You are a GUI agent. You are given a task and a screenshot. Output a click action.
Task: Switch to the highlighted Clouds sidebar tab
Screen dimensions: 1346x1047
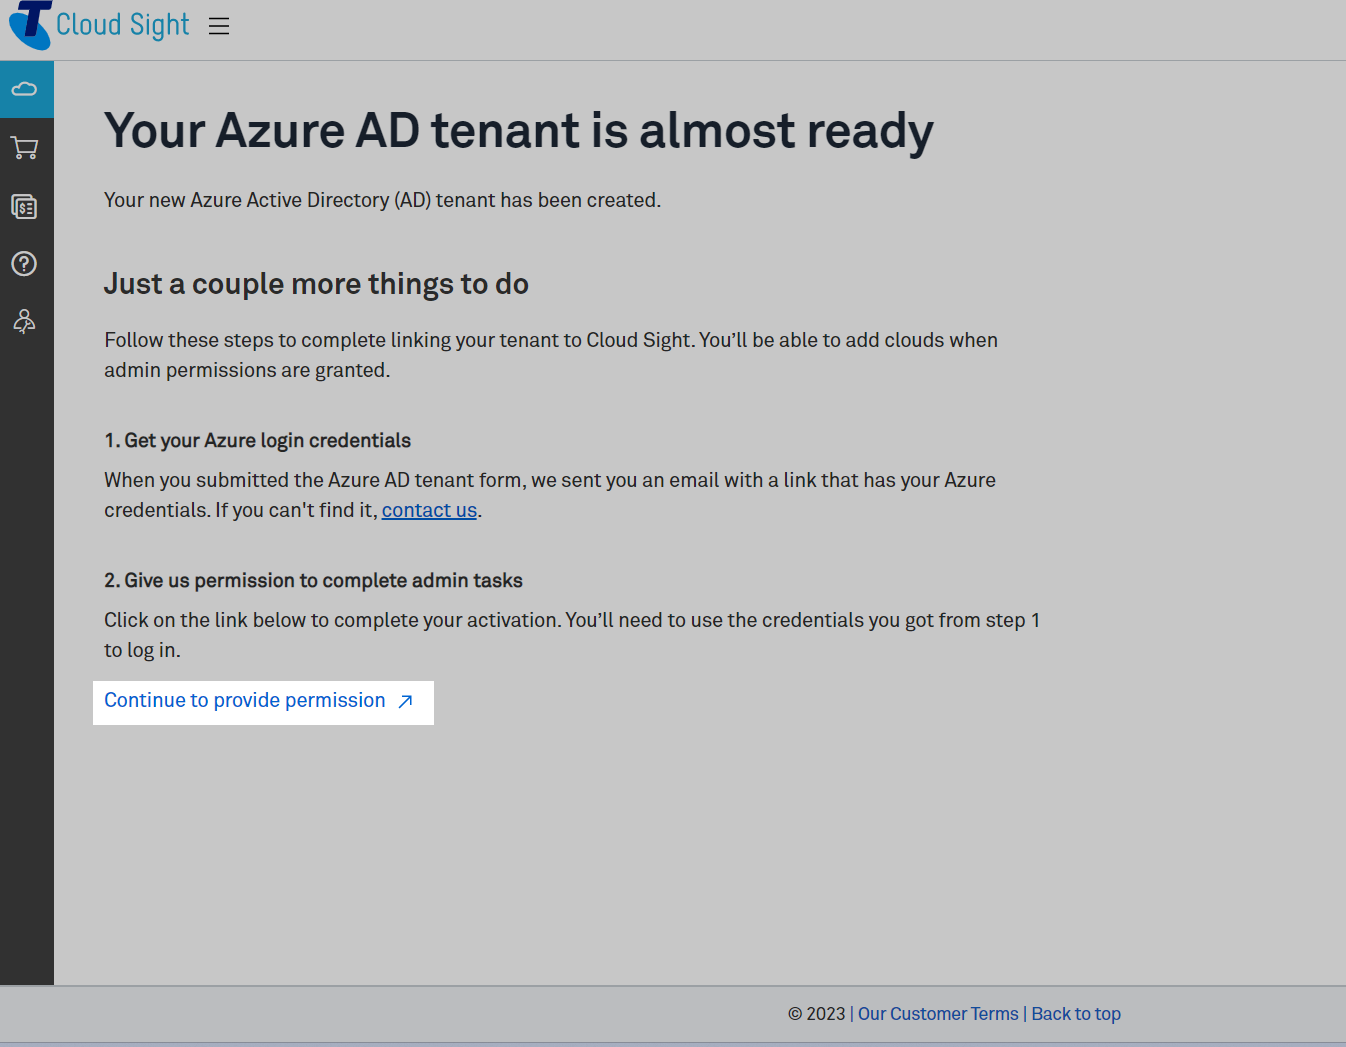pyautogui.click(x=25, y=89)
